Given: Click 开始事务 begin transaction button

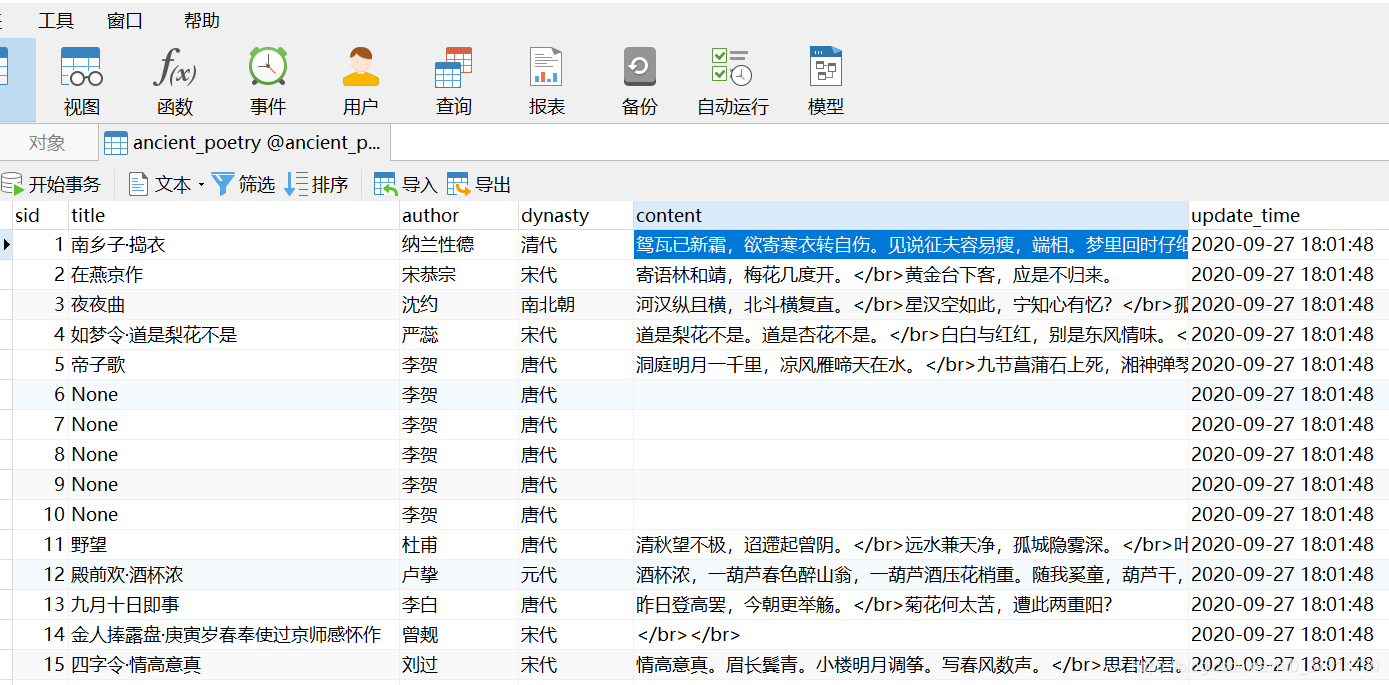Looking at the screenshot, I should (x=52, y=184).
